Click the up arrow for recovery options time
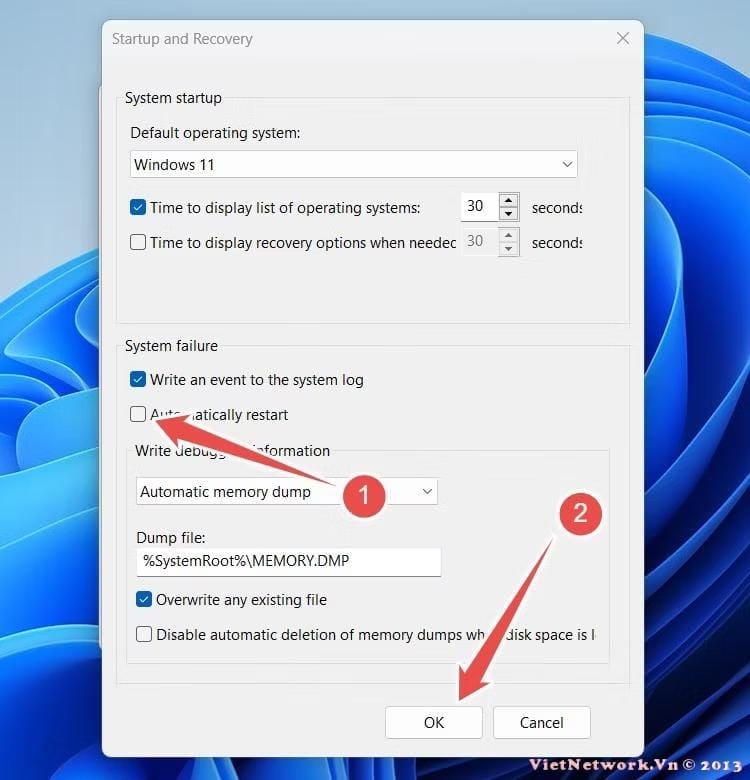This screenshot has width=750, height=780. [509, 235]
